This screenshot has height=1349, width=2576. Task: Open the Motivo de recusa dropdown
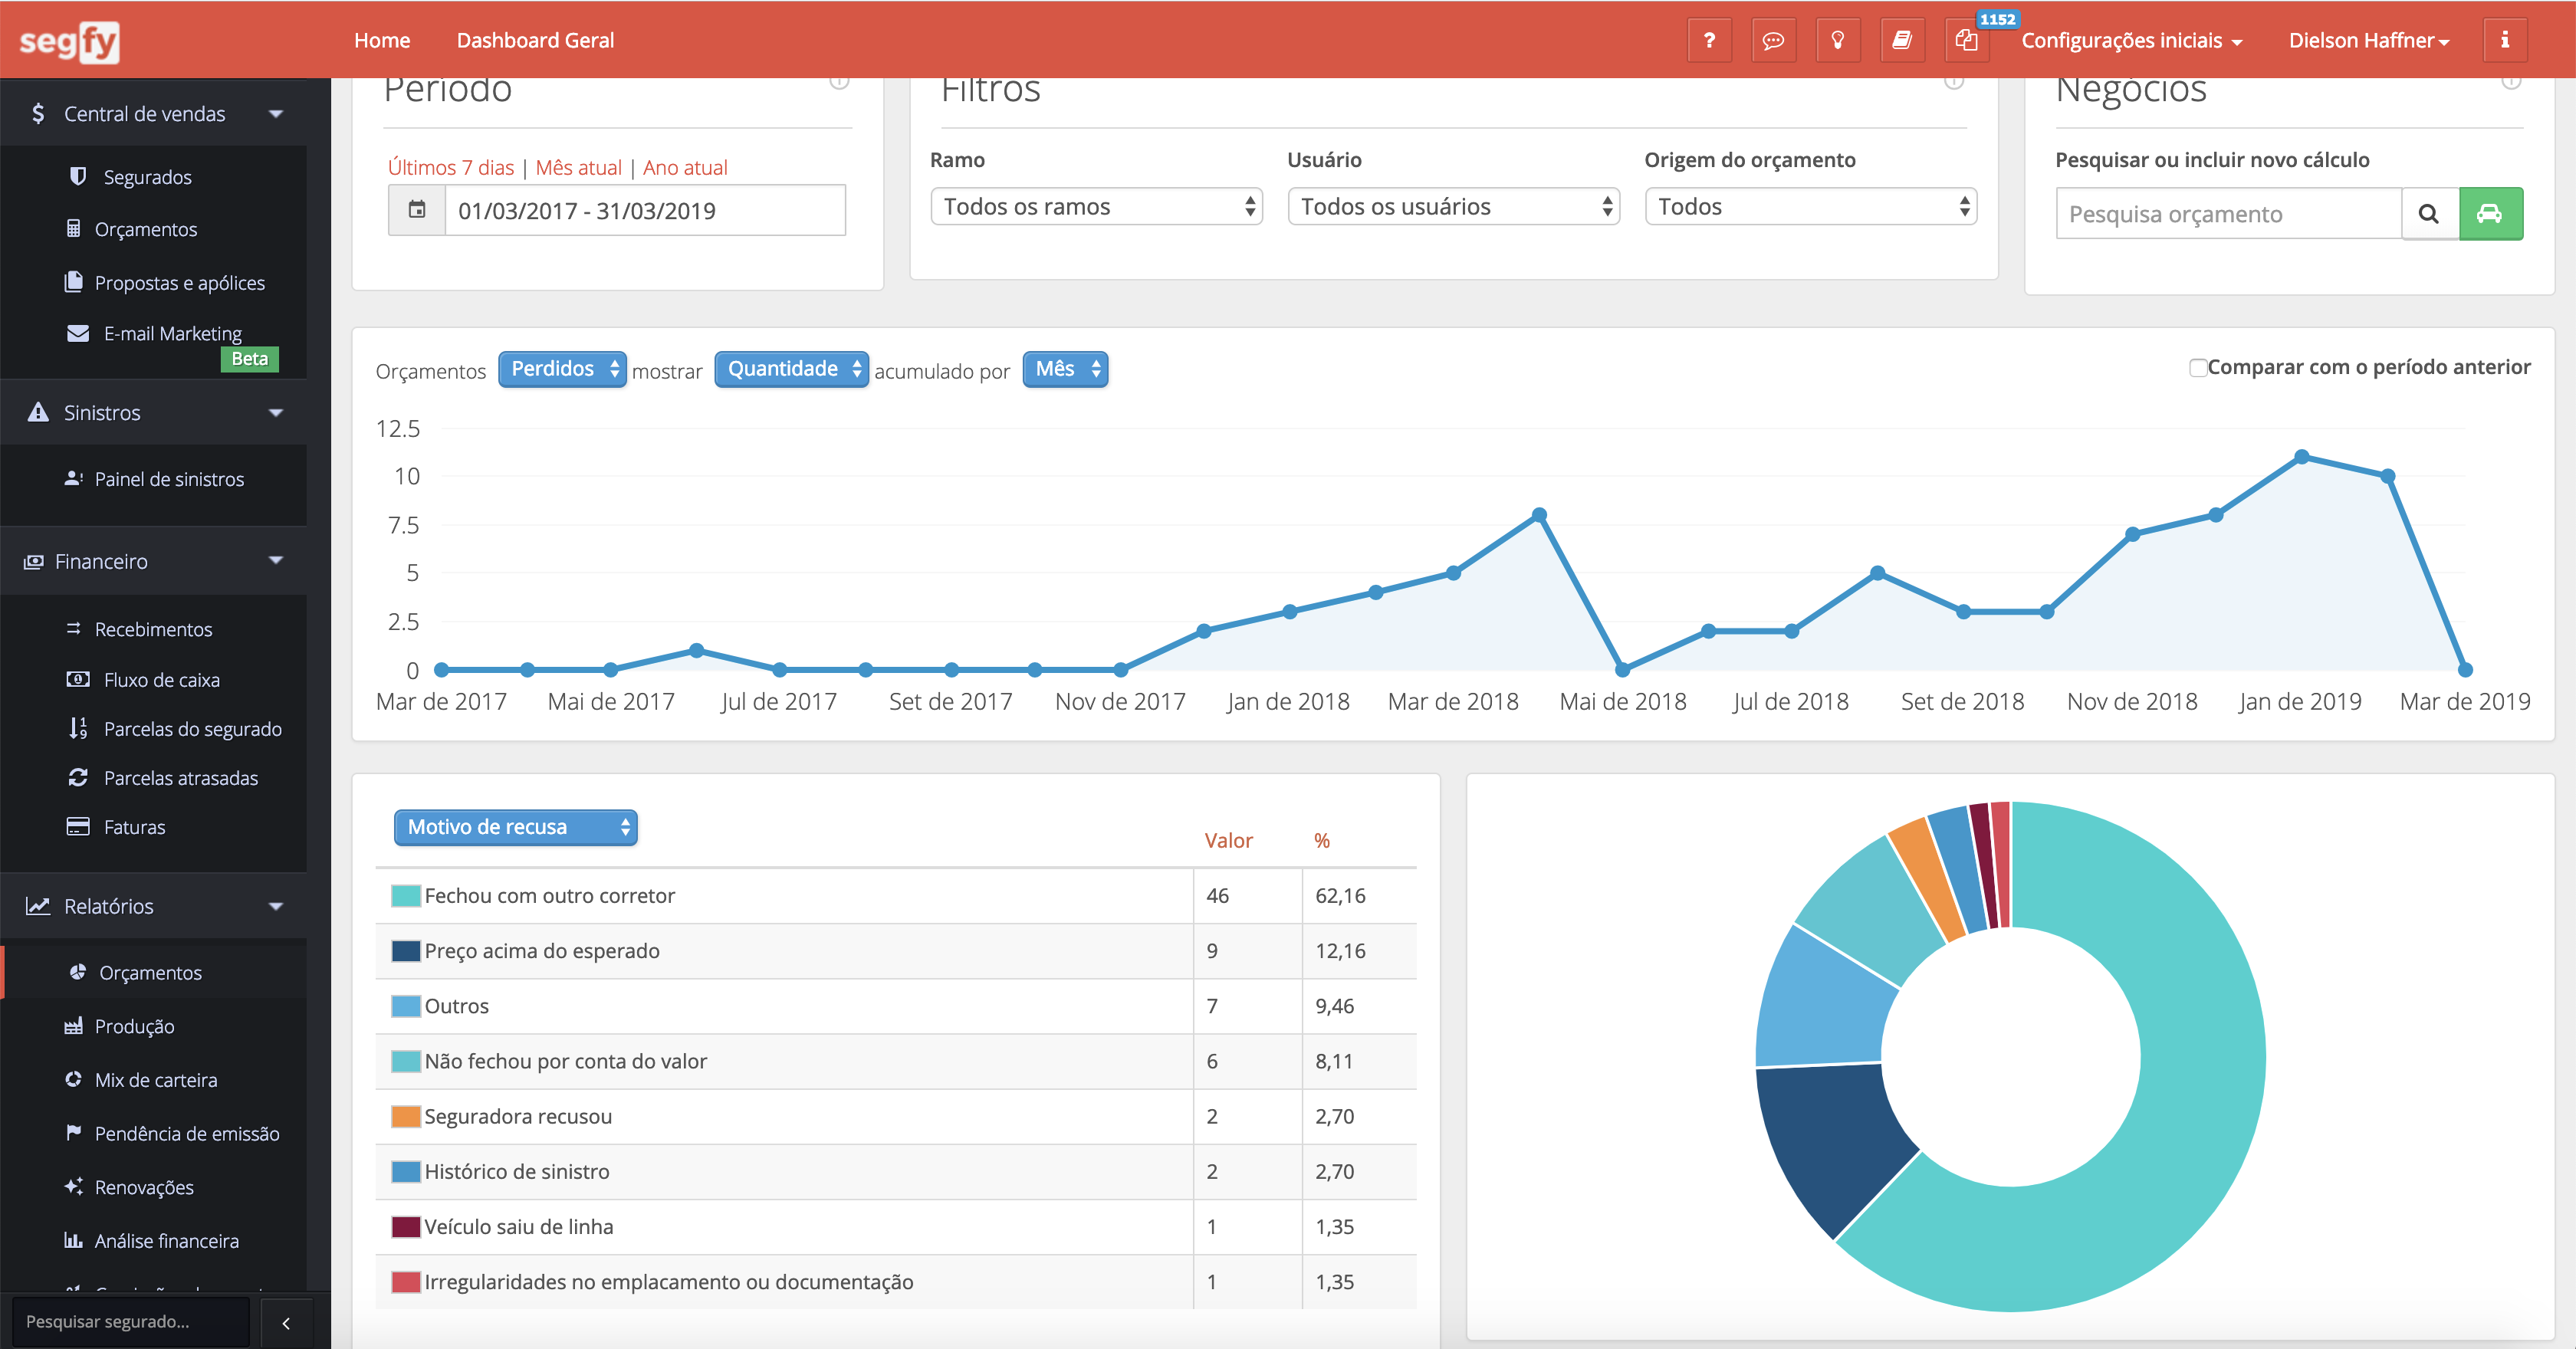coord(516,827)
